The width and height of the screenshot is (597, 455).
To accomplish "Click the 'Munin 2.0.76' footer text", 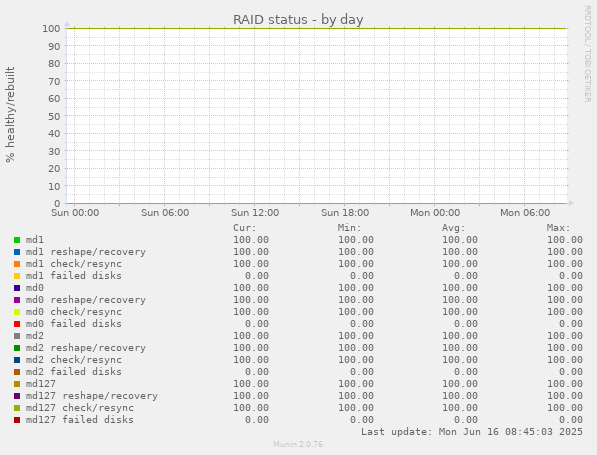I will [x=298, y=444].
